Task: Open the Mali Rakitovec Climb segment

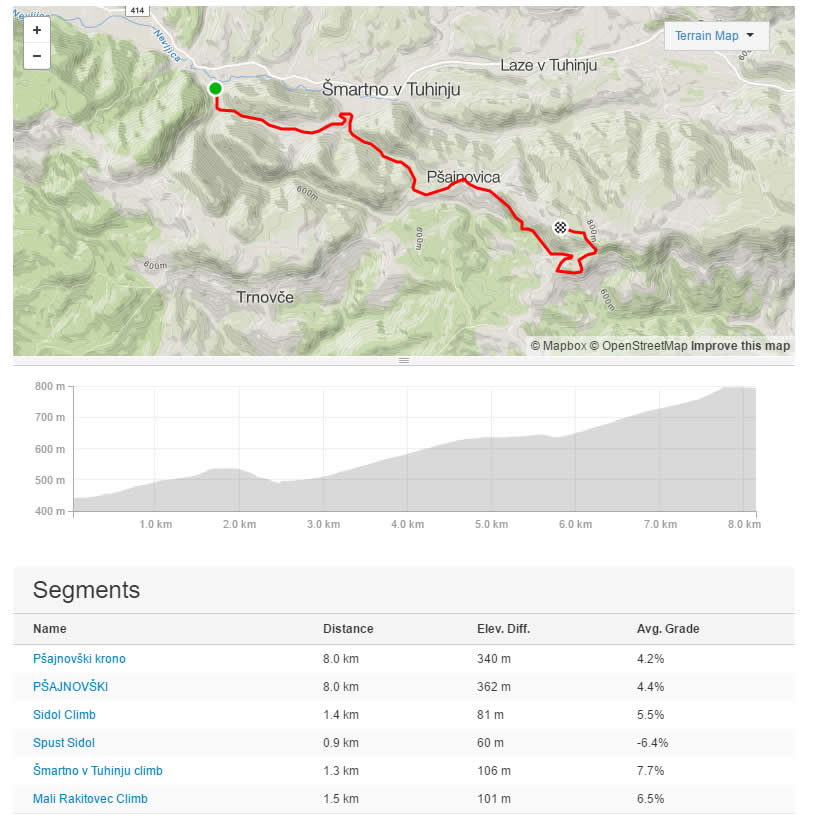Action: tap(90, 799)
